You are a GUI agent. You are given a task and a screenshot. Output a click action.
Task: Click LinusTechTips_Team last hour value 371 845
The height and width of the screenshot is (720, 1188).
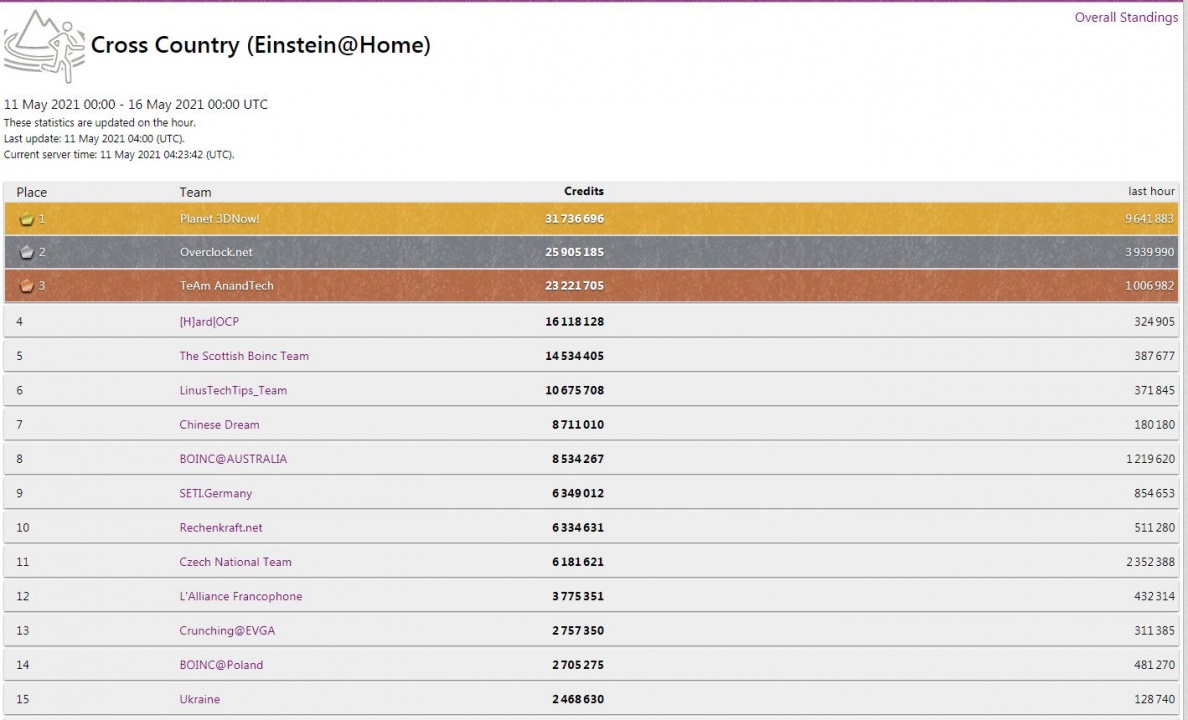[1155, 391]
